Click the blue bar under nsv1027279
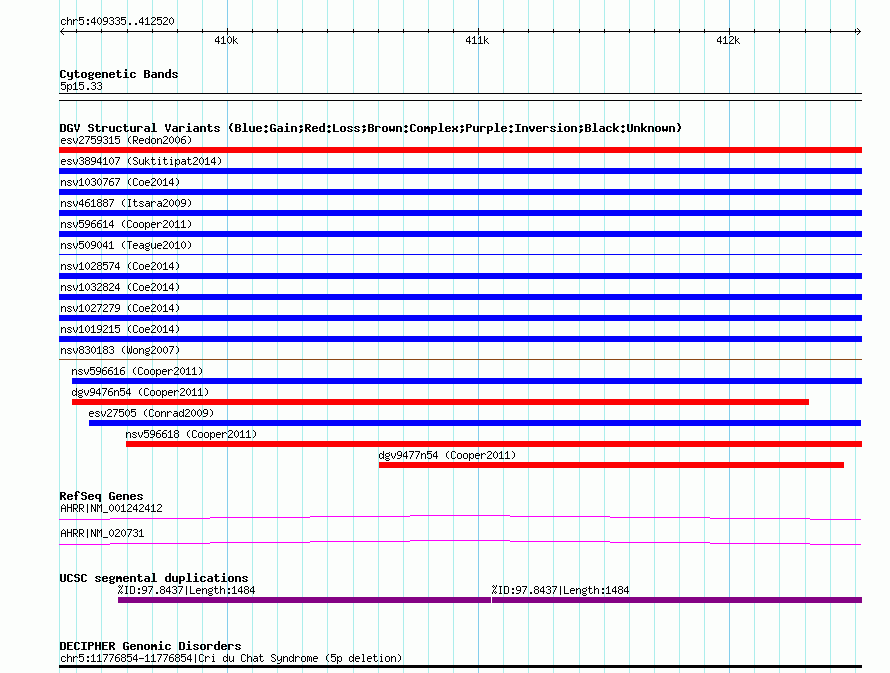This screenshot has height=673, width=890. coord(460,318)
